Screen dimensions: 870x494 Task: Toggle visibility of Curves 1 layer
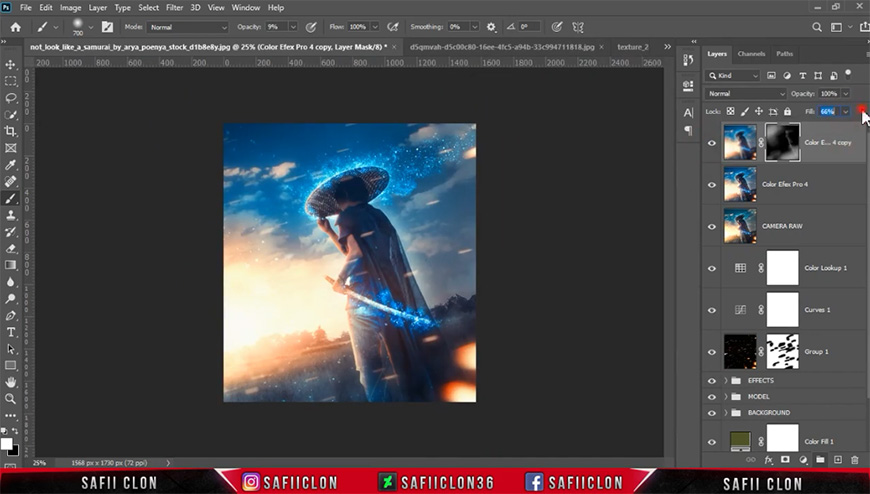[x=712, y=310]
